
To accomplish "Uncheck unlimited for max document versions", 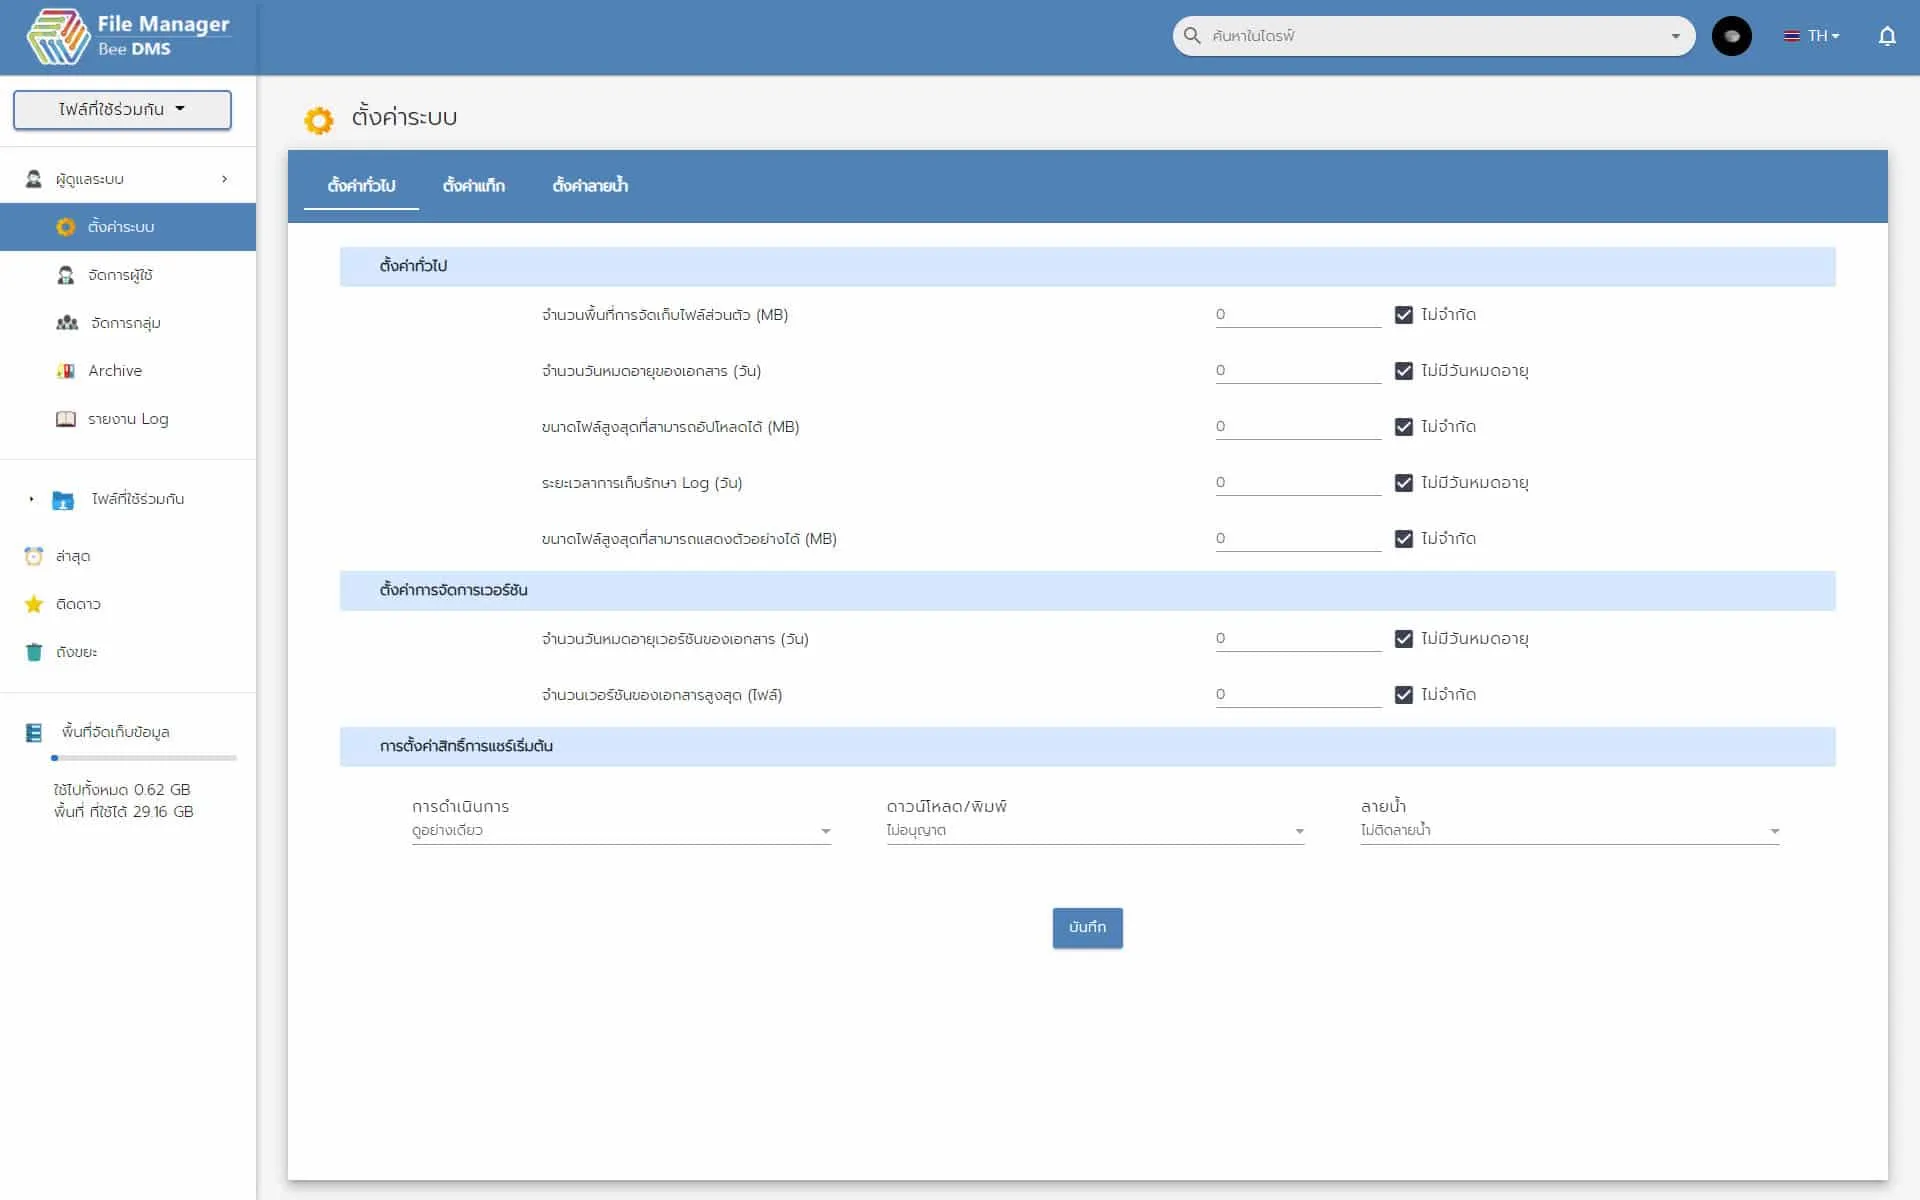I will pyautogui.click(x=1403, y=695).
